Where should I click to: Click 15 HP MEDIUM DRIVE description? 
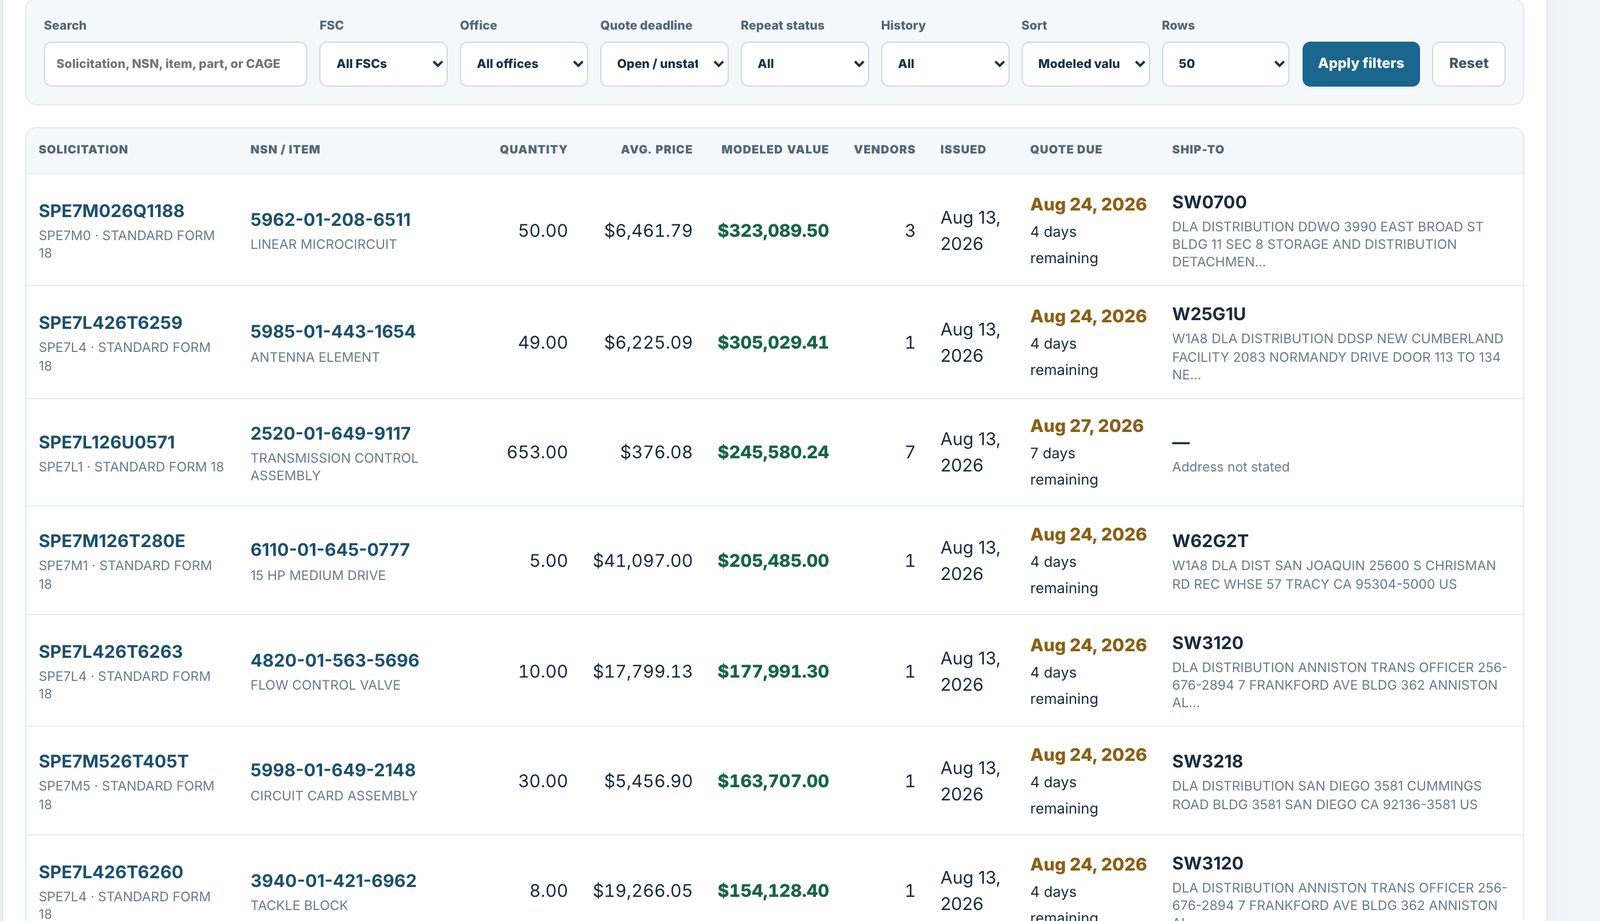pos(318,576)
